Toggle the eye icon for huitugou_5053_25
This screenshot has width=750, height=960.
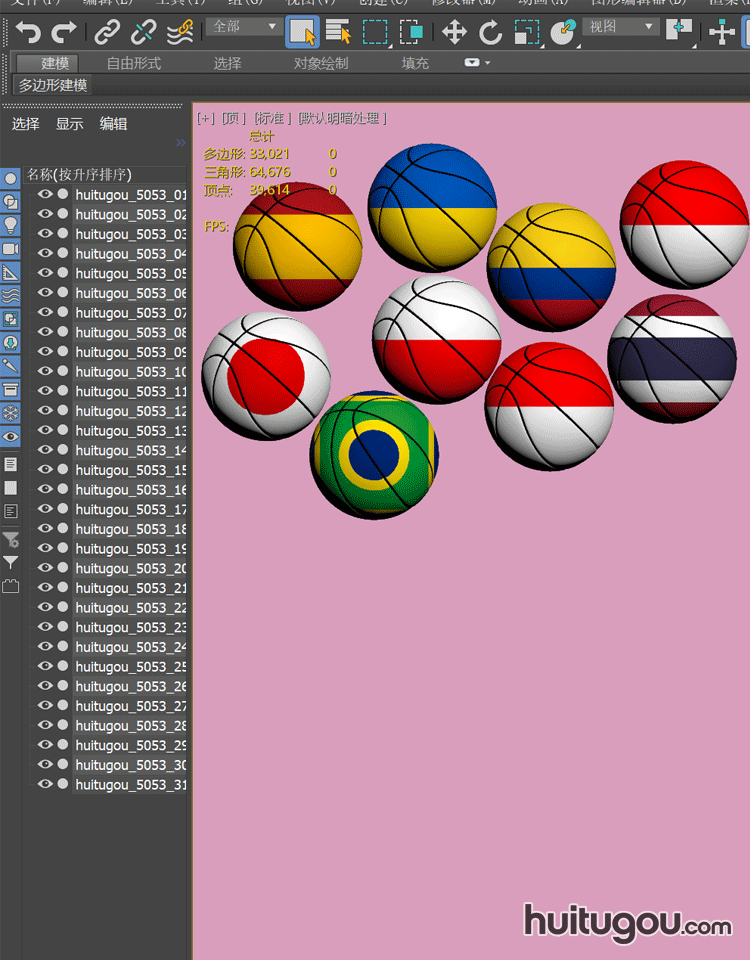tap(45, 666)
